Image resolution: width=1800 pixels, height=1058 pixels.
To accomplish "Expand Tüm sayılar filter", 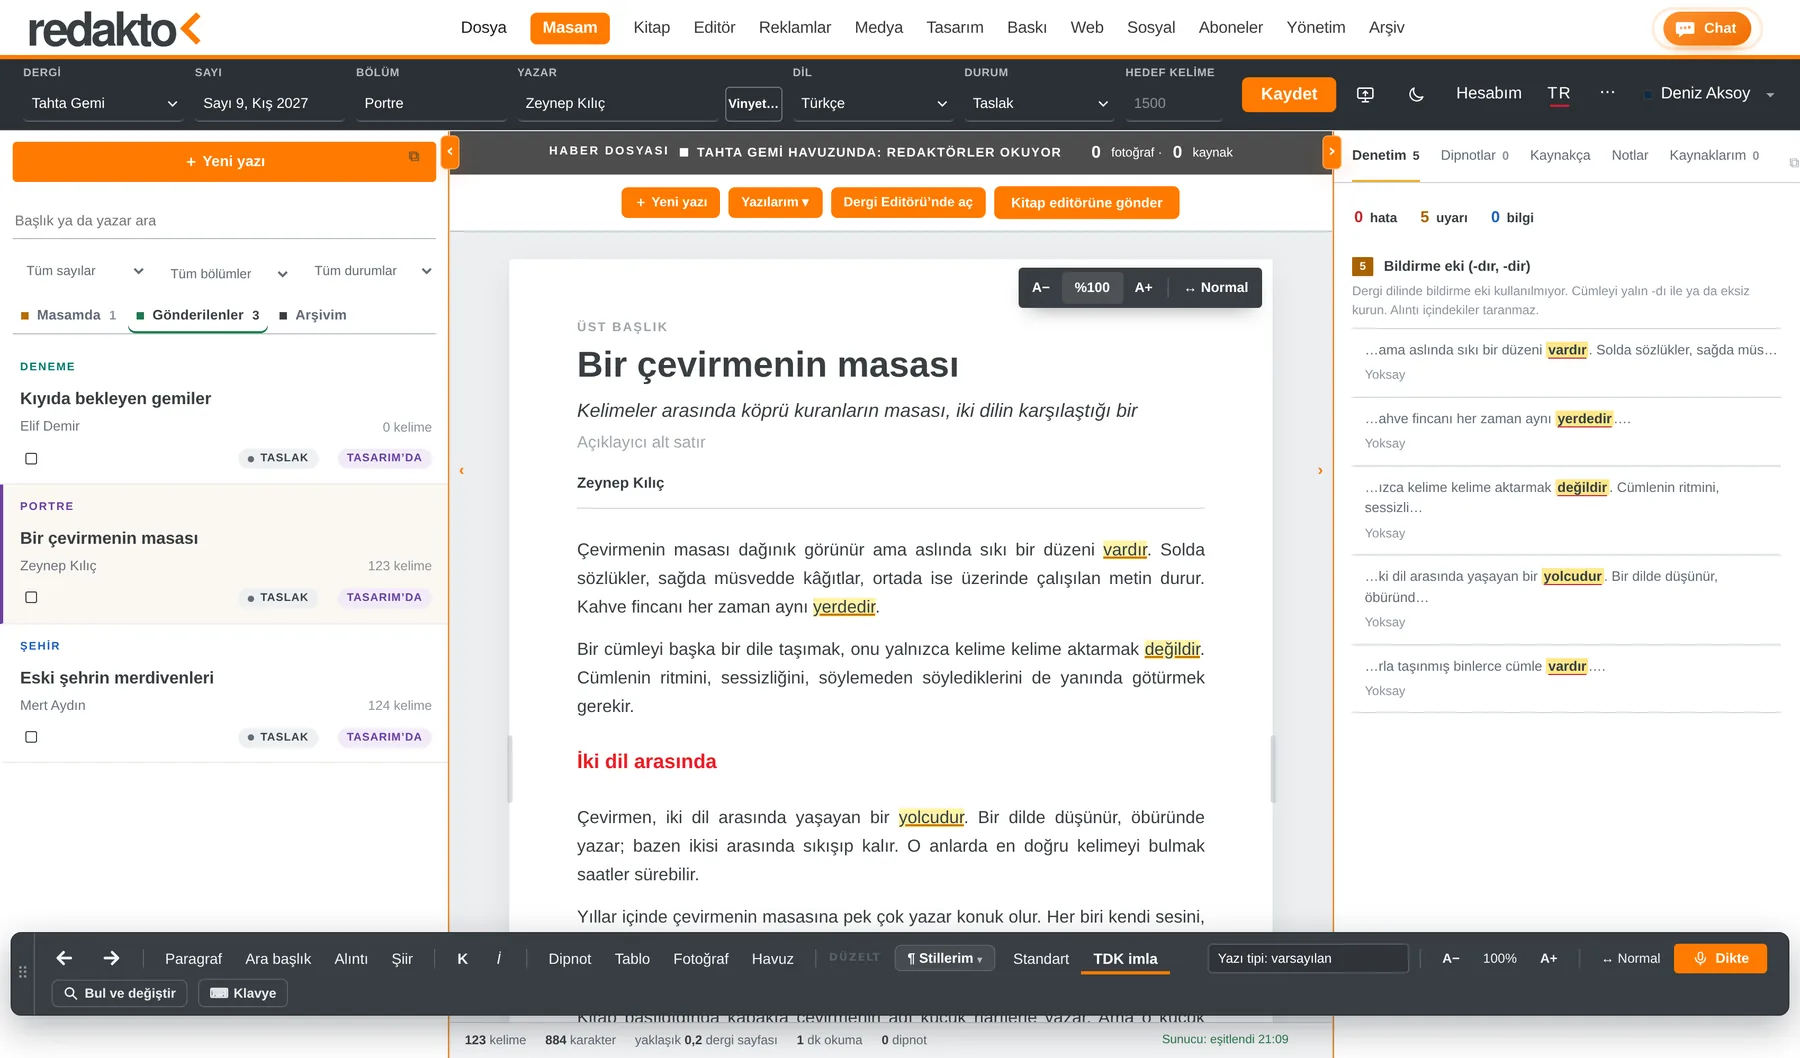I will point(85,271).
